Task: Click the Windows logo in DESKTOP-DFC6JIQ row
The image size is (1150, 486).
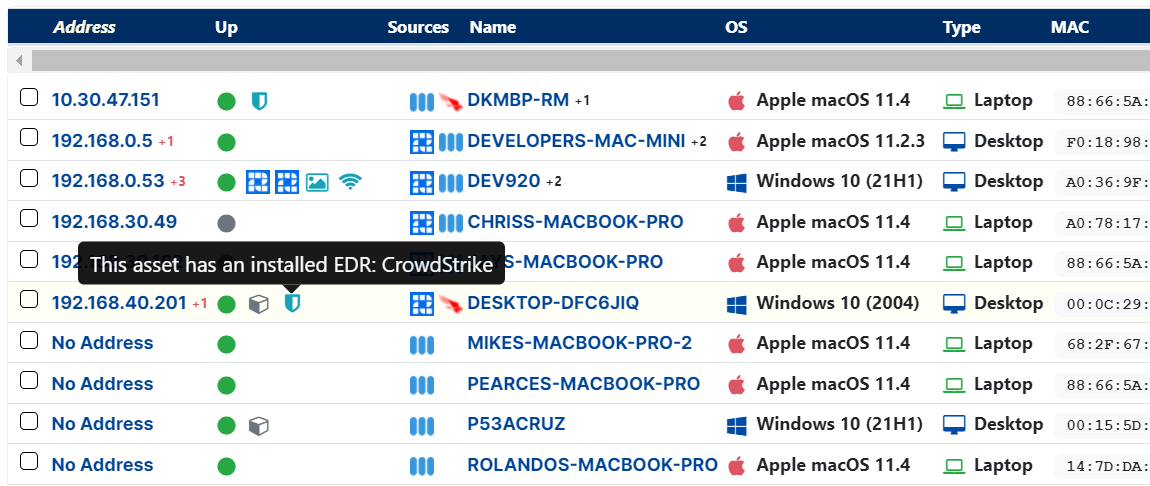Action: click(x=736, y=303)
